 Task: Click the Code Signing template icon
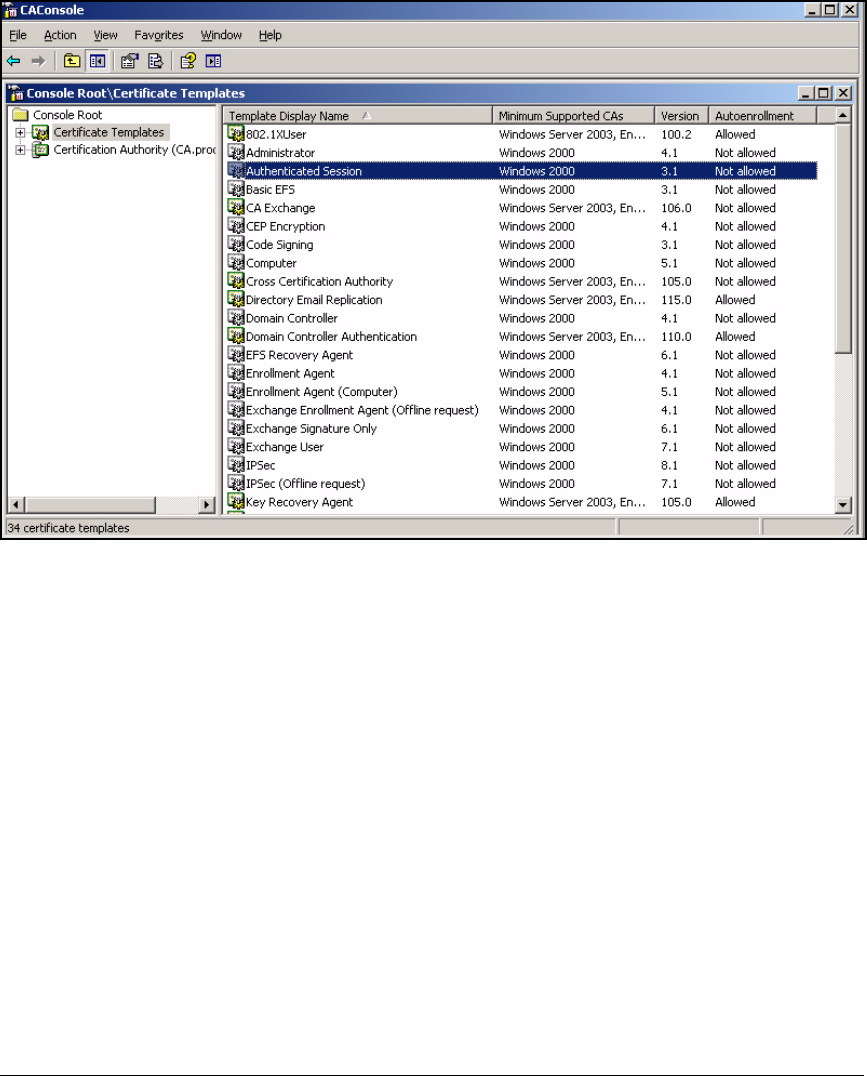click(x=236, y=244)
